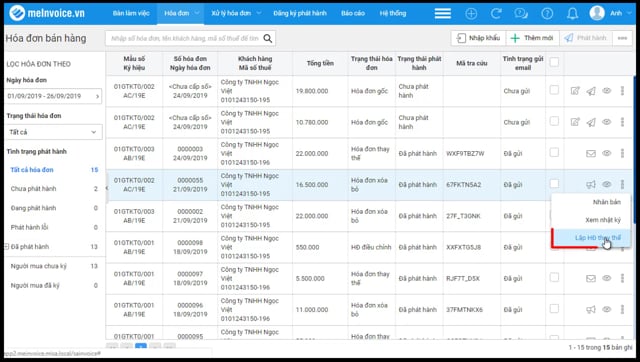Click the megaphone icon for invoice 0000096

[x=591, y=309]
